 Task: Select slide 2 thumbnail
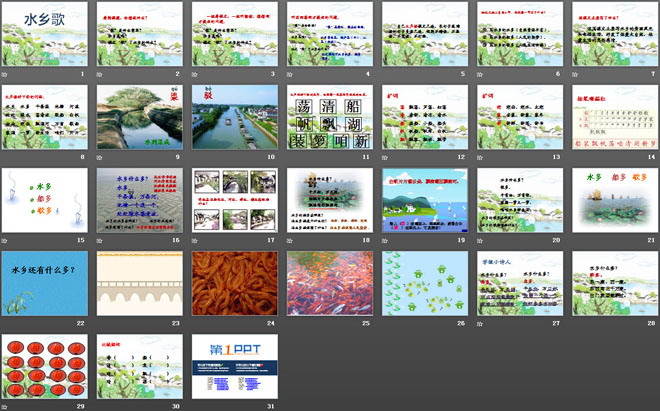coord(140,34)
